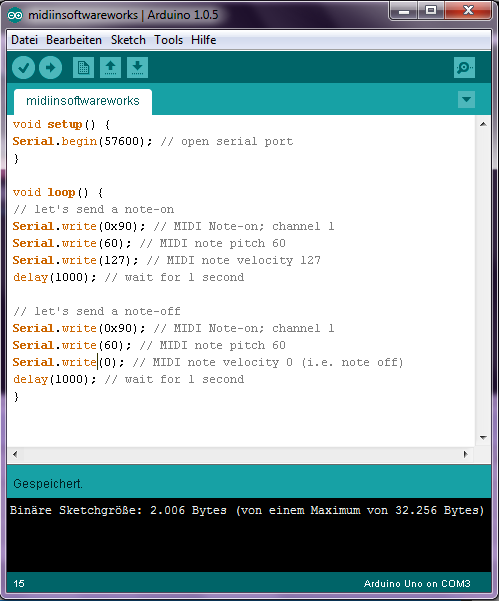Open the tab options dropdown arrow
Image resolution: width=499 pixels, height=601 pixels.
tap(466, 100)
